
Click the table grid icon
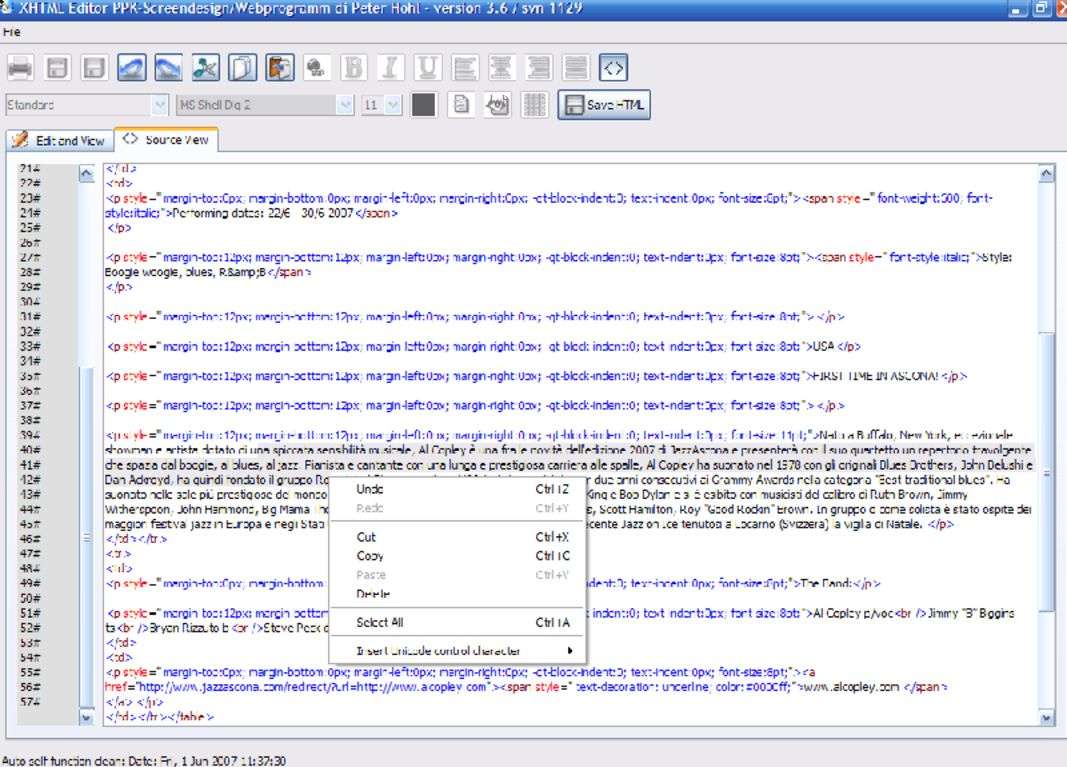click(x=534, y=105)
